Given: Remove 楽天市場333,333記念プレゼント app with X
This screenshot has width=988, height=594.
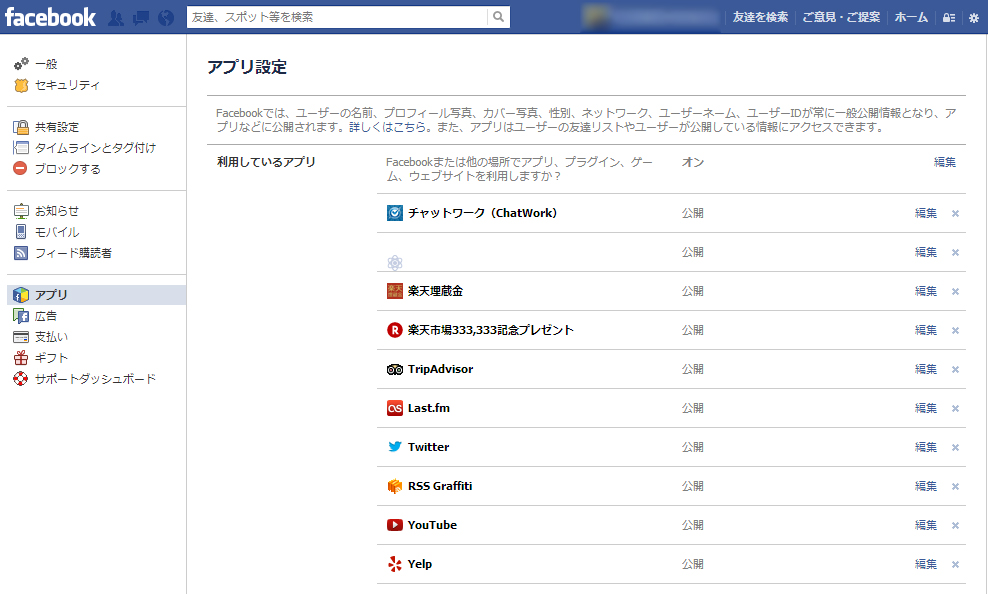Looking at the screenshot, I should [955, 331].
